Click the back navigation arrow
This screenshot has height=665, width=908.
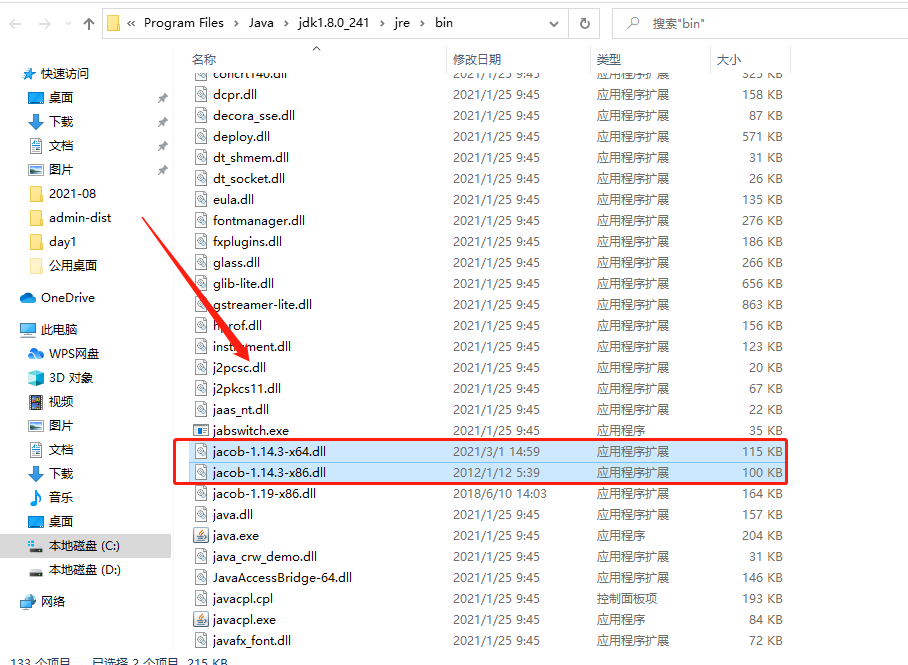15,22
